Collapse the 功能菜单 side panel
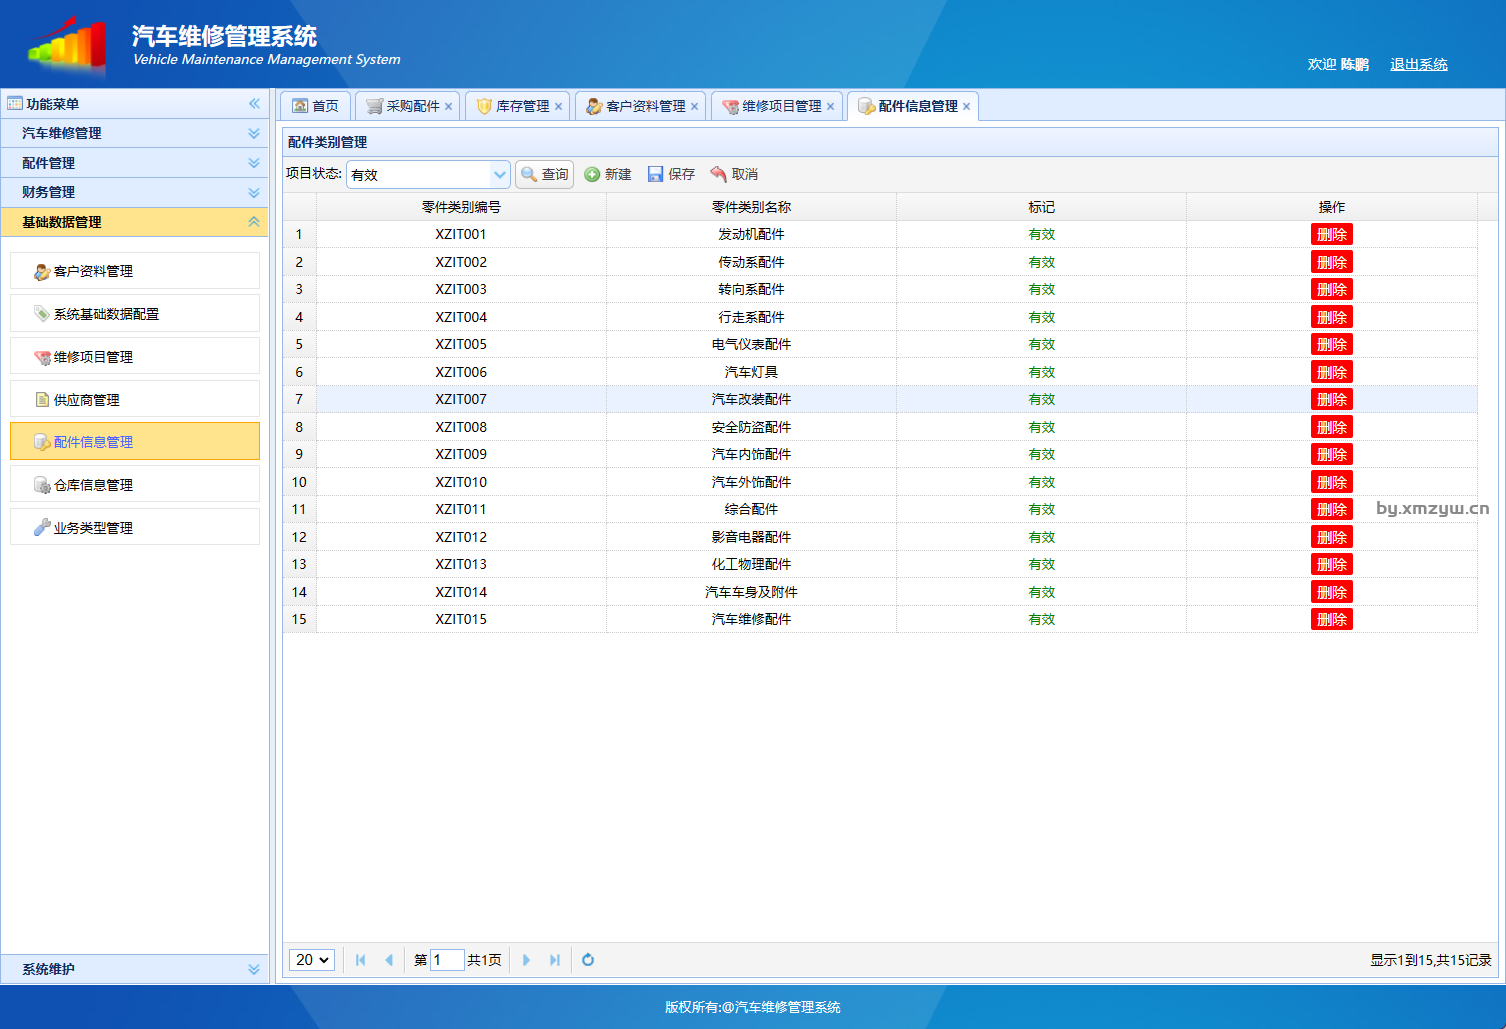Viewport: 1506px width, 1029px height. tap(254, 103)
